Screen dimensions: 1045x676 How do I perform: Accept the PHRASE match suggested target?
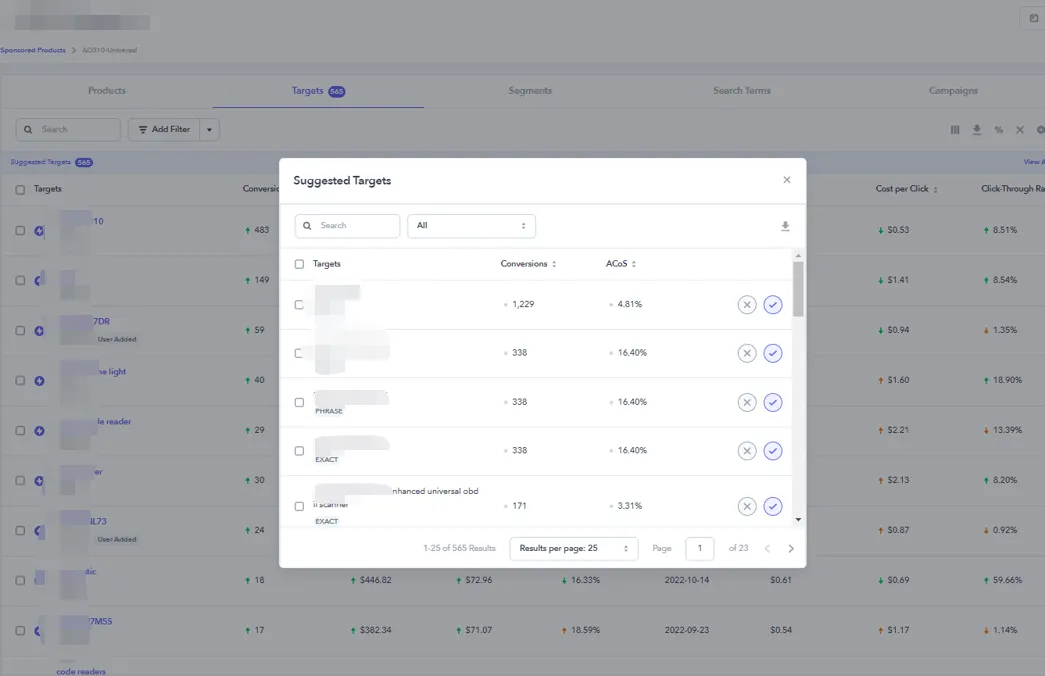(772, 403)
